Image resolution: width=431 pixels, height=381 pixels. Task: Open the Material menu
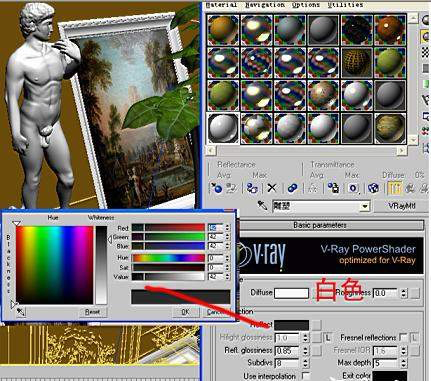click(x=221, y=5)
